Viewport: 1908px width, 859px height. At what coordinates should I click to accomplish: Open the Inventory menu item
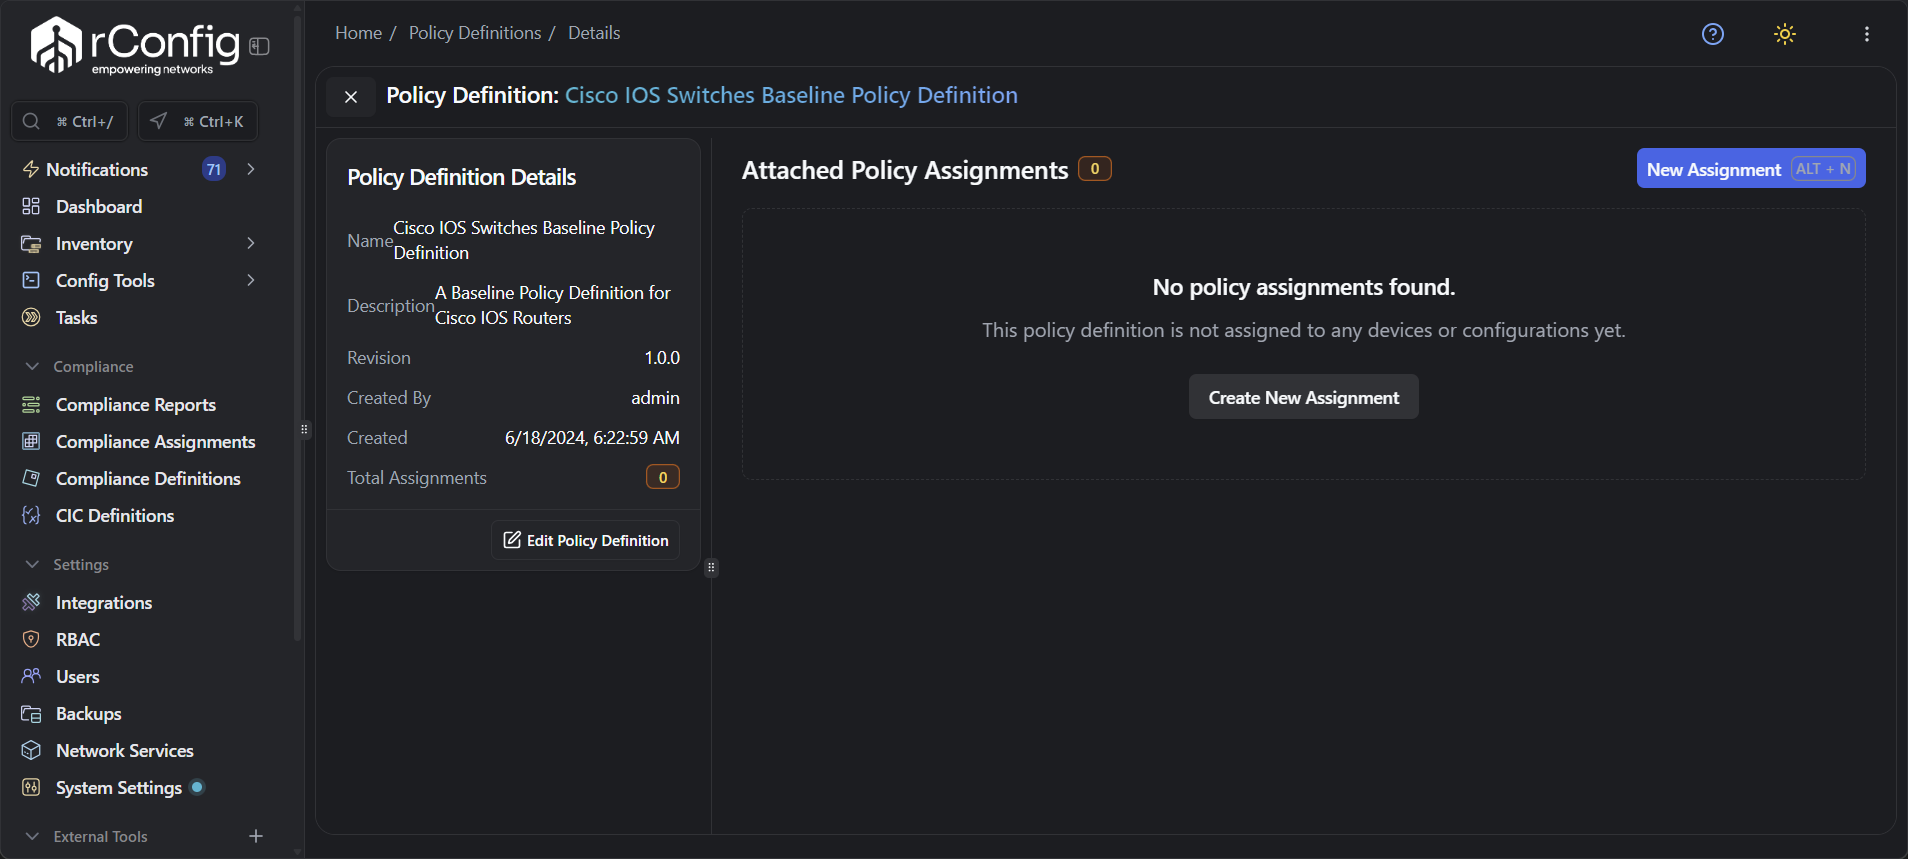tap(94, 243)
